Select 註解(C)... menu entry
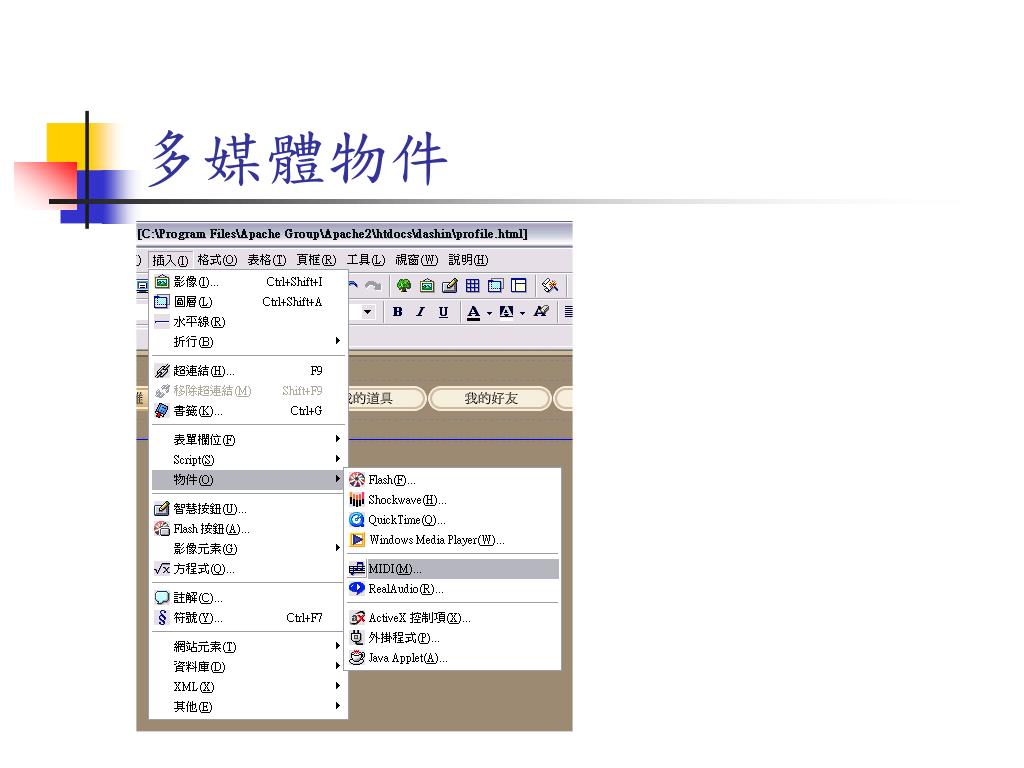 coord(248,598)
